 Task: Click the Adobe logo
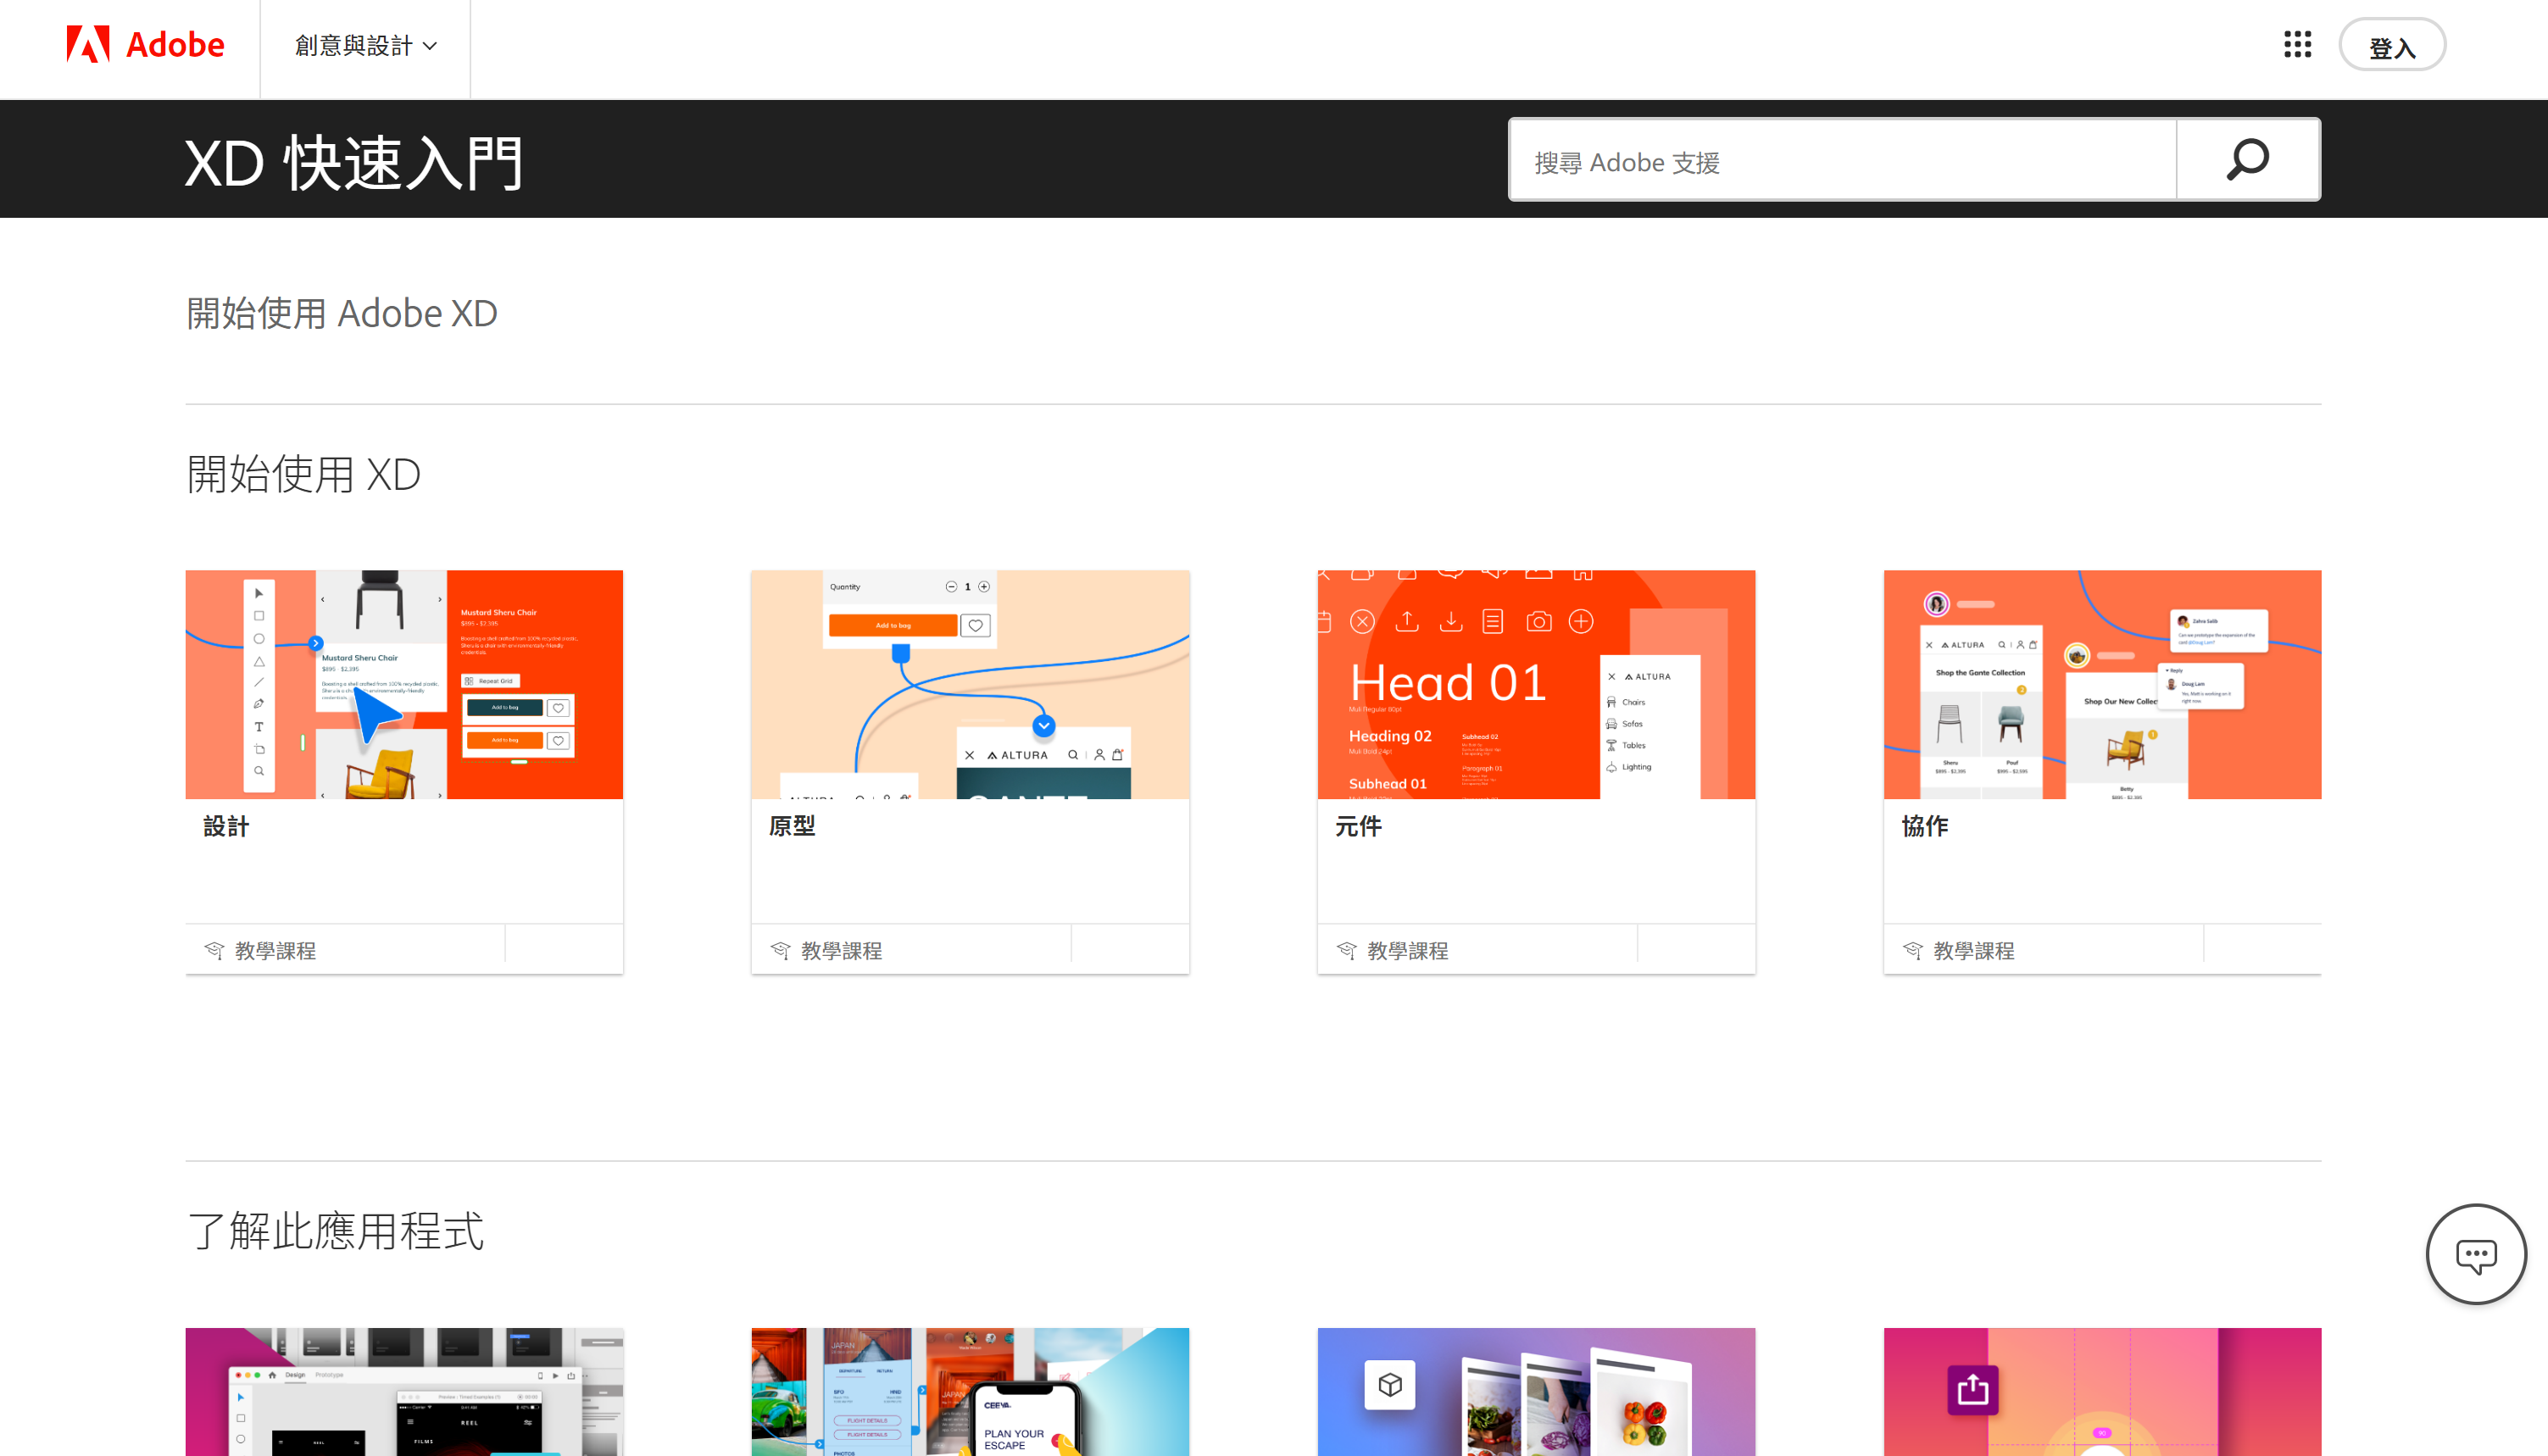pyautogui.click(x=145, y=45)
